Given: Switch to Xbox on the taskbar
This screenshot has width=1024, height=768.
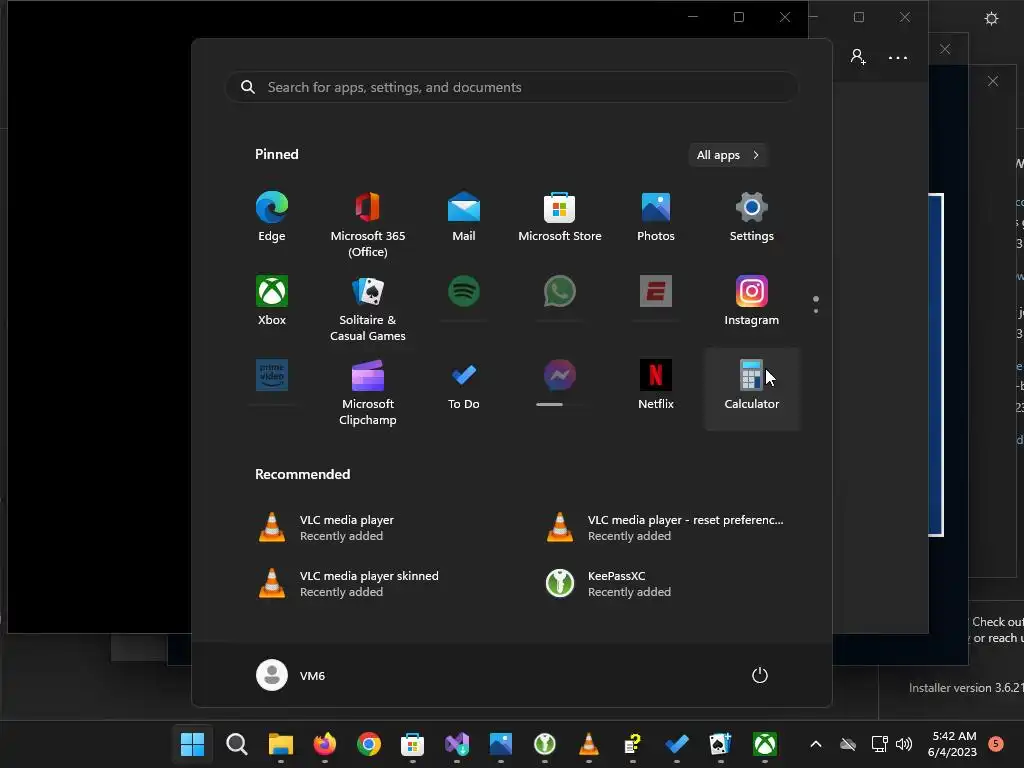Looking at the screenshot, I should [x=765, y=744].
